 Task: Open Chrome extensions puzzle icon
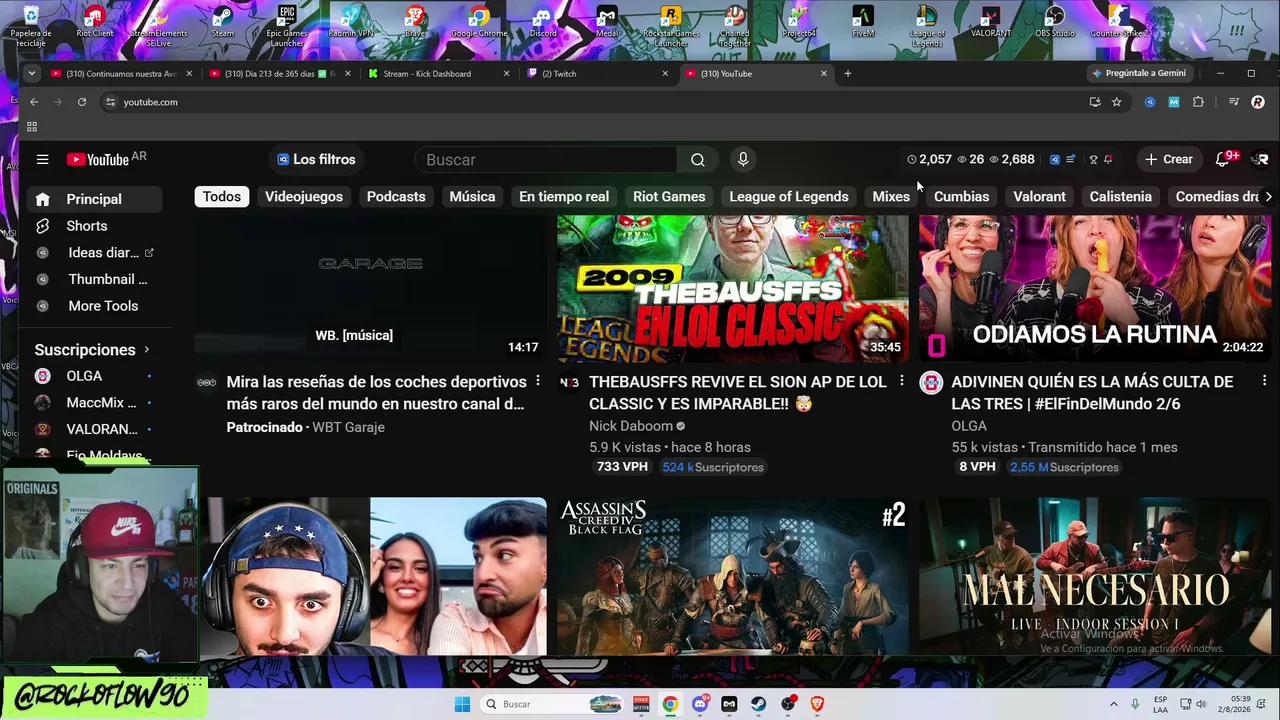coord(1198,102)
